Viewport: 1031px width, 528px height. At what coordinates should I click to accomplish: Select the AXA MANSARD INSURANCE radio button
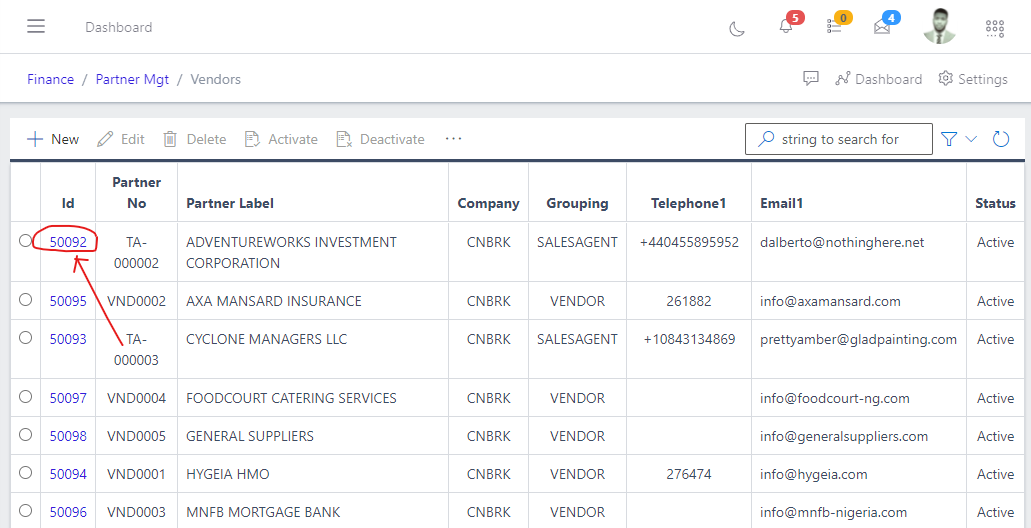point(26,300)
